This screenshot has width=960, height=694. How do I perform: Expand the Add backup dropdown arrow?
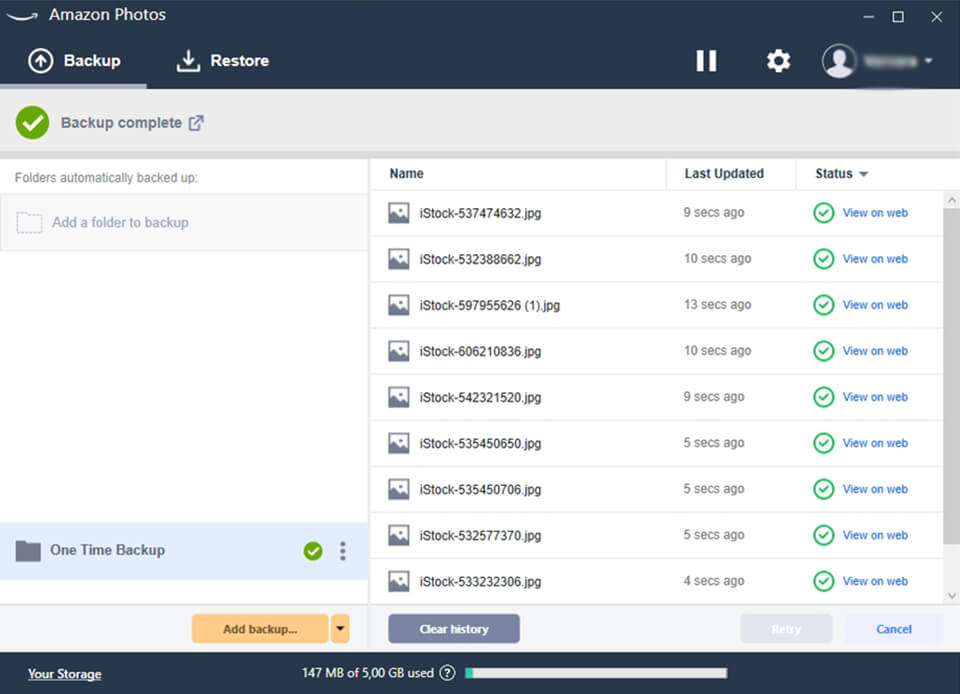(x=340, y=628)
